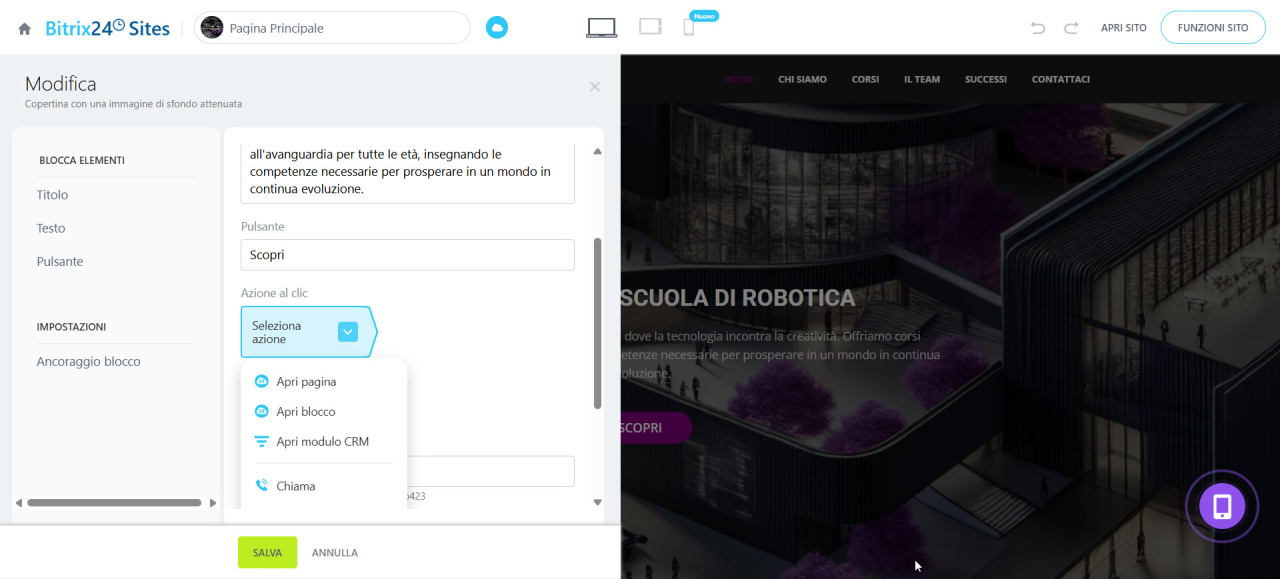Switch to mobile phone preview mode

689,27
